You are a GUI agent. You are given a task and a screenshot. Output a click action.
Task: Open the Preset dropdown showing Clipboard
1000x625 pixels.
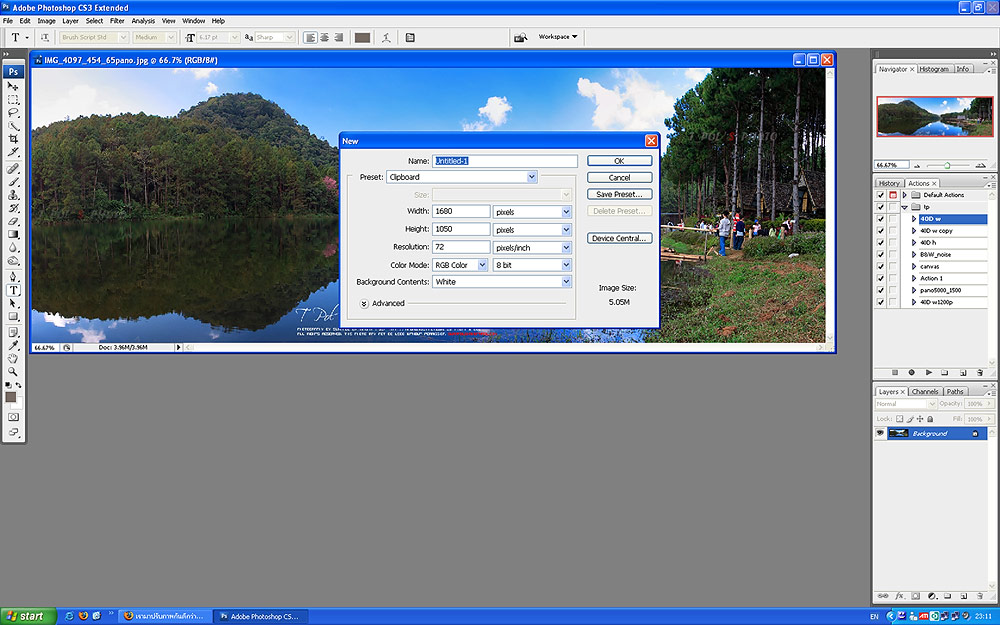(531, 177)
